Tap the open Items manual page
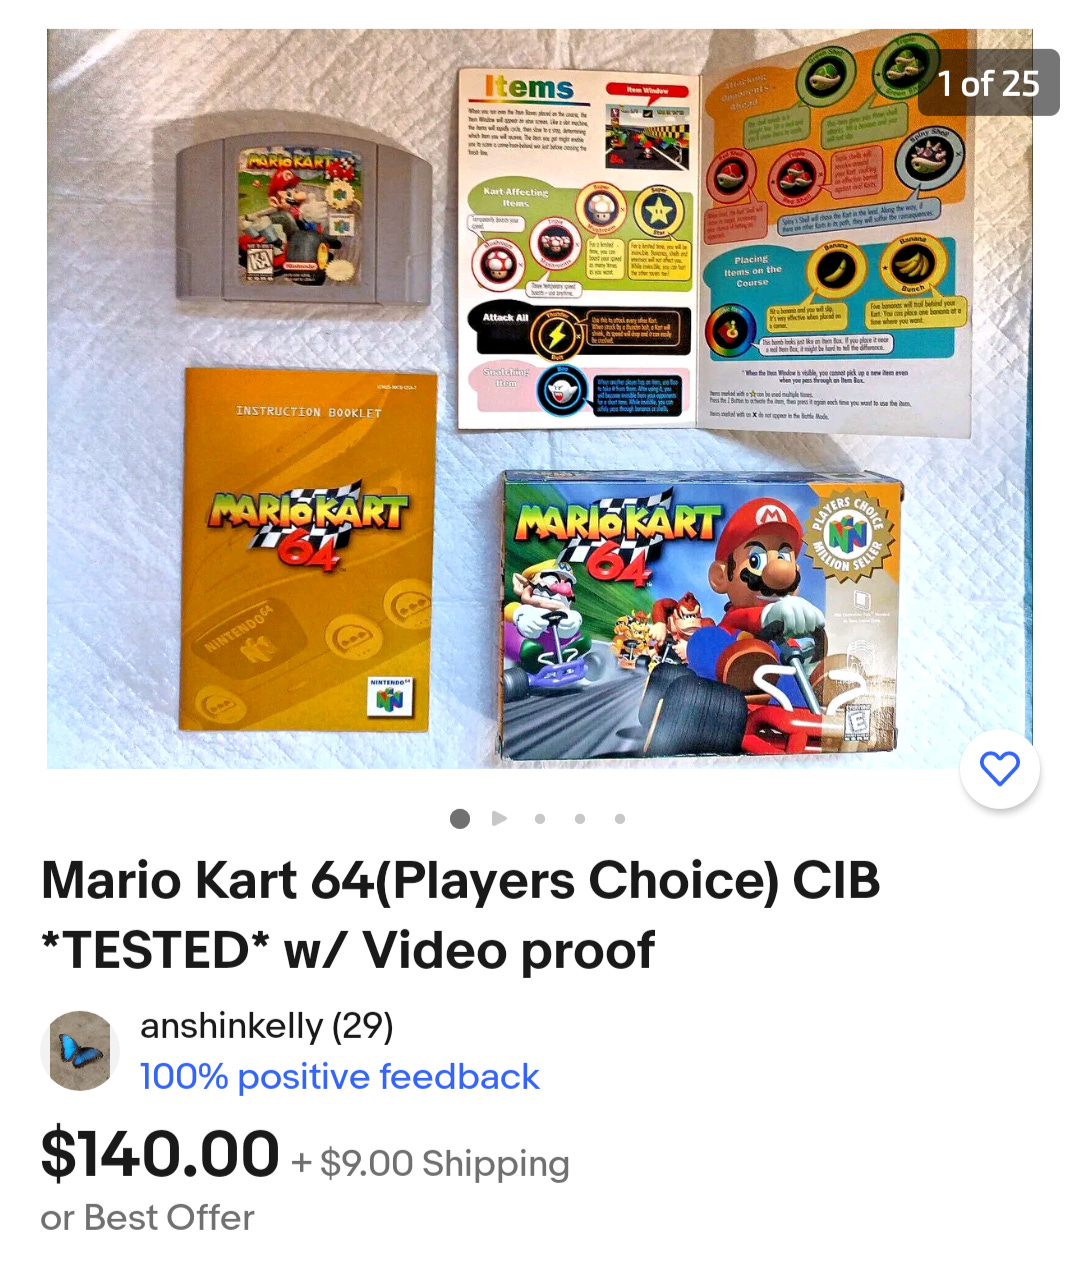This screenshot has height=1263, width=1080. pos(715,248)
